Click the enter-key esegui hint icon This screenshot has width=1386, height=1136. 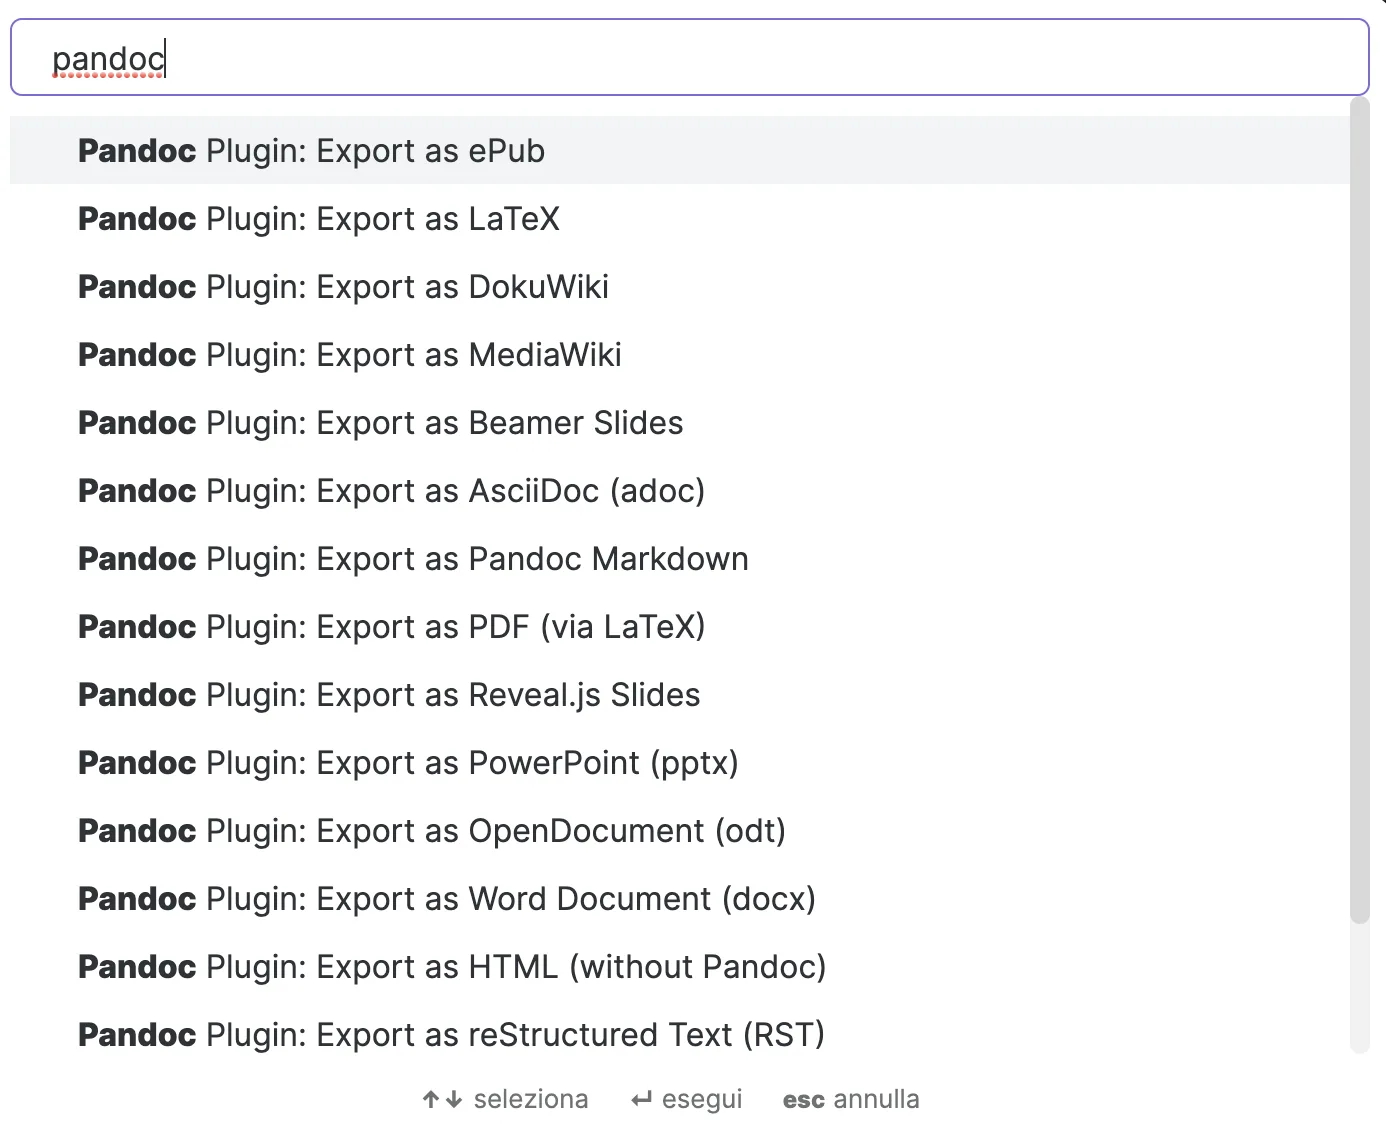[x=641, y=1100]
